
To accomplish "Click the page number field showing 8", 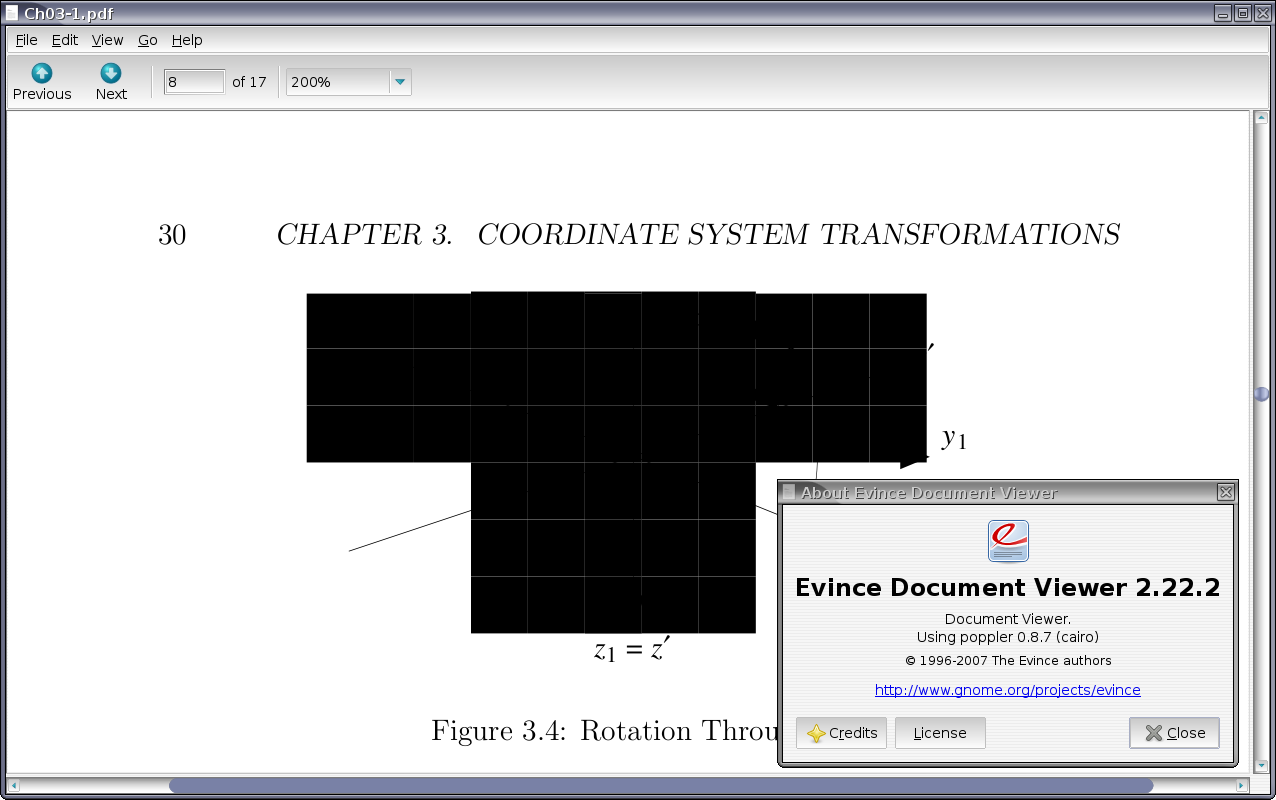I will (x=194, y=82).
